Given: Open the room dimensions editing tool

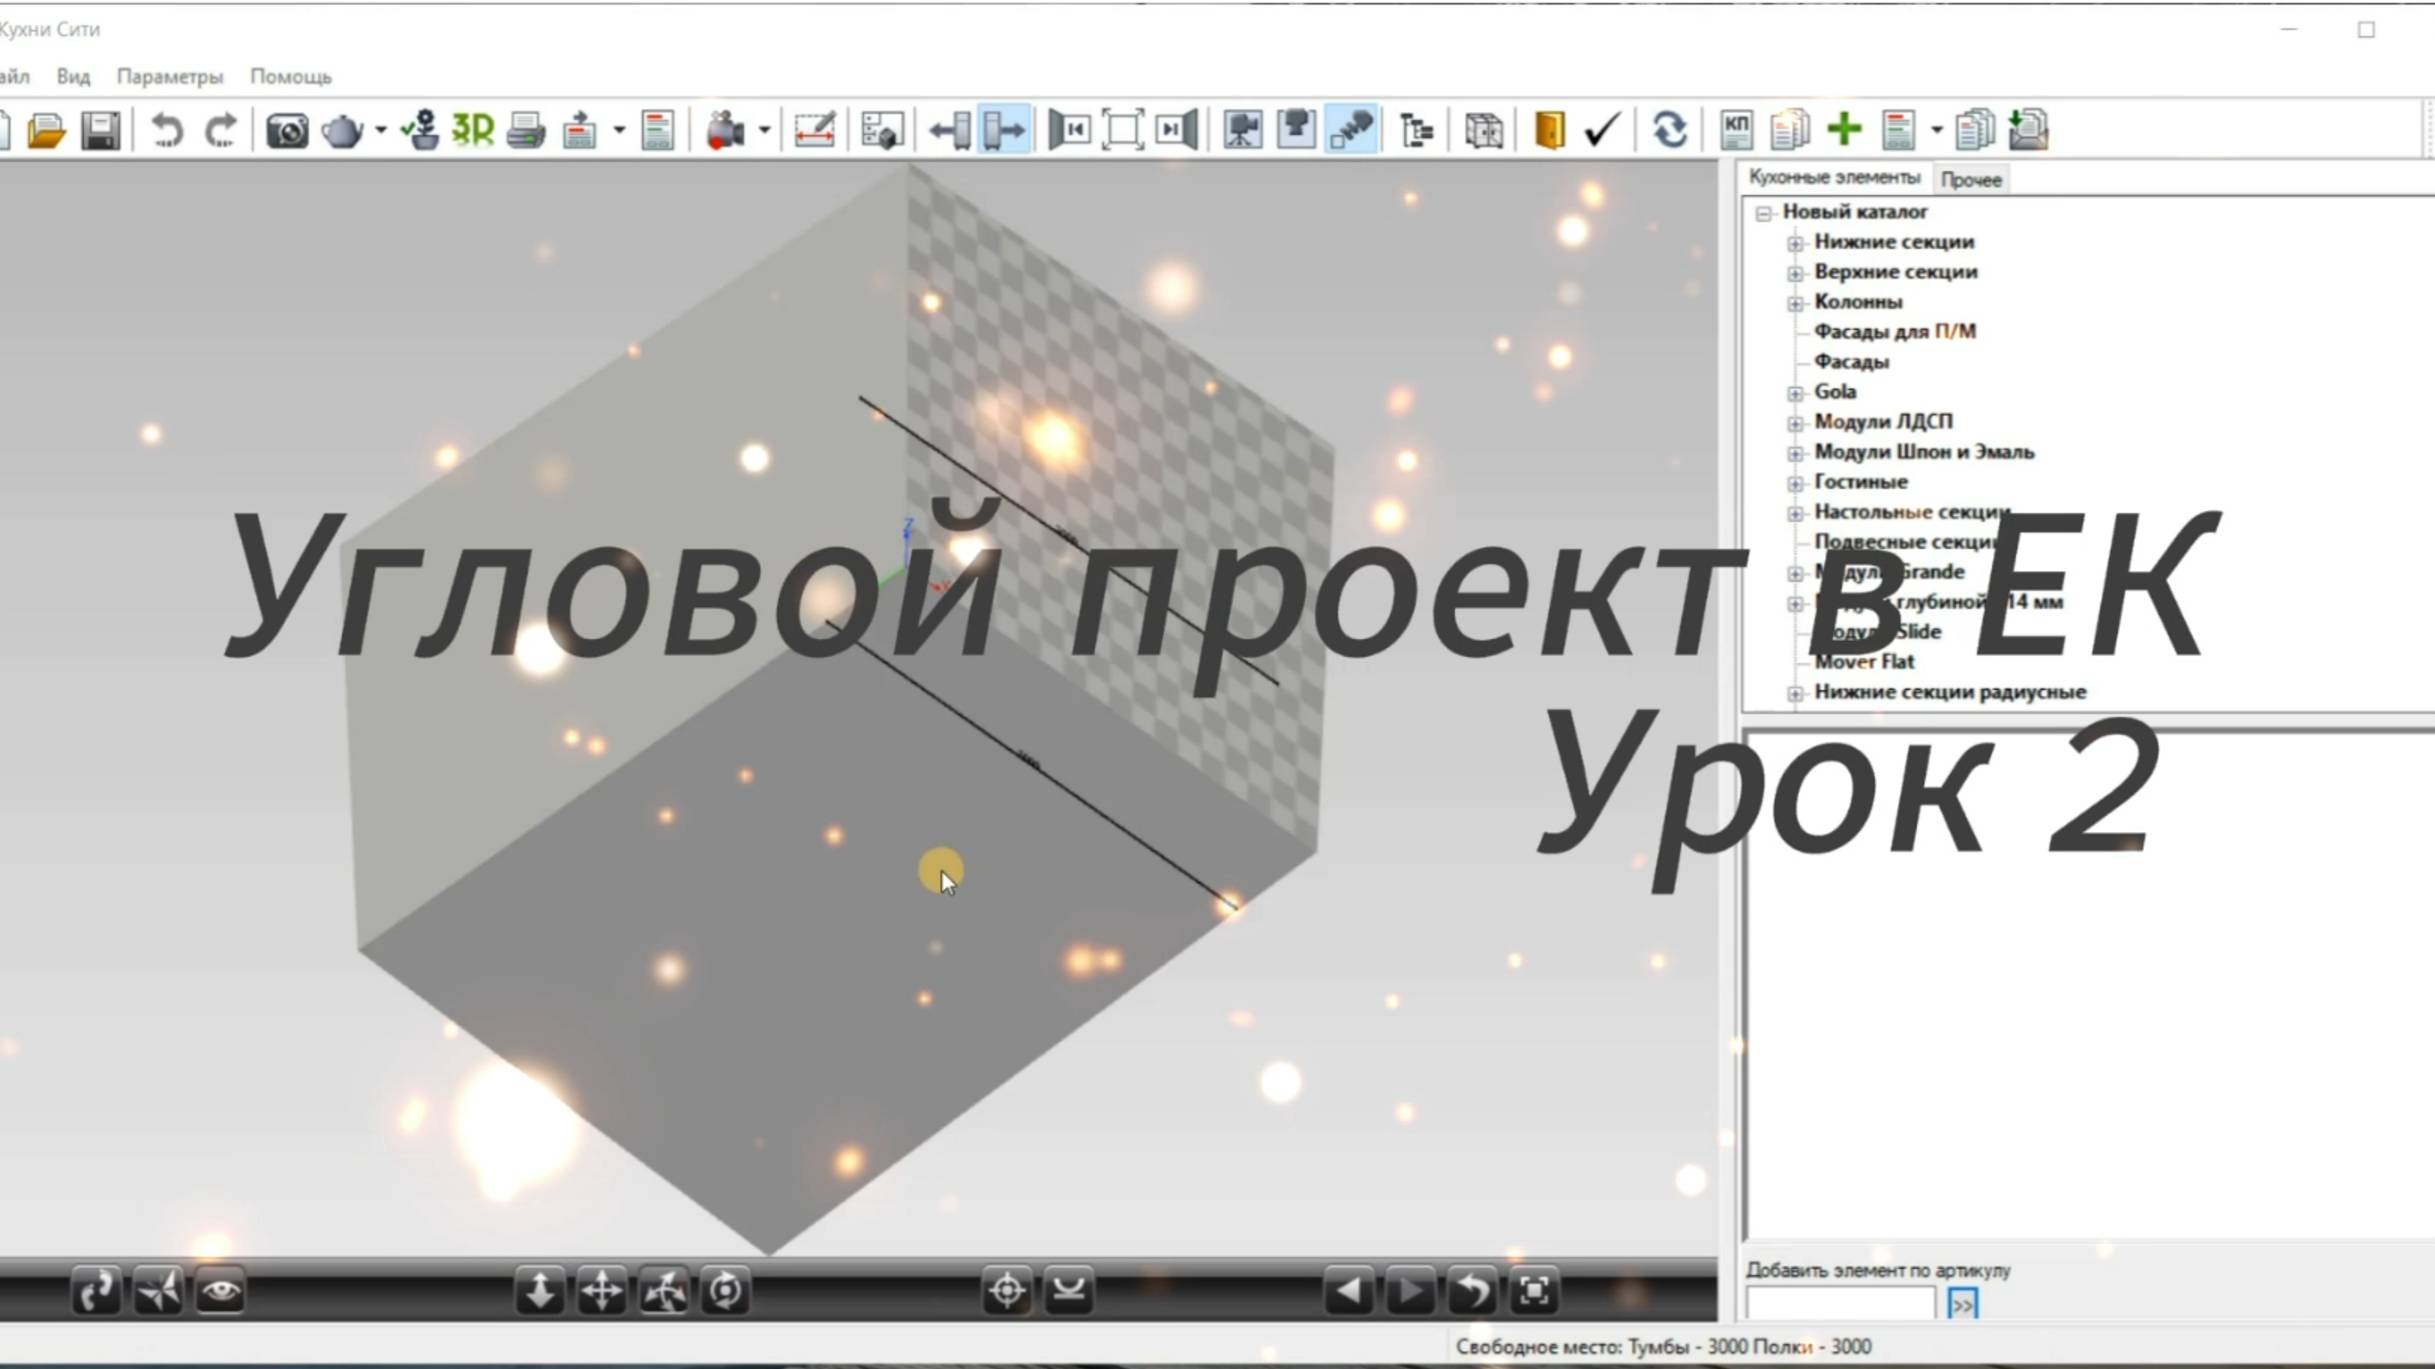Looking at the screenshot, I should 814,128.
